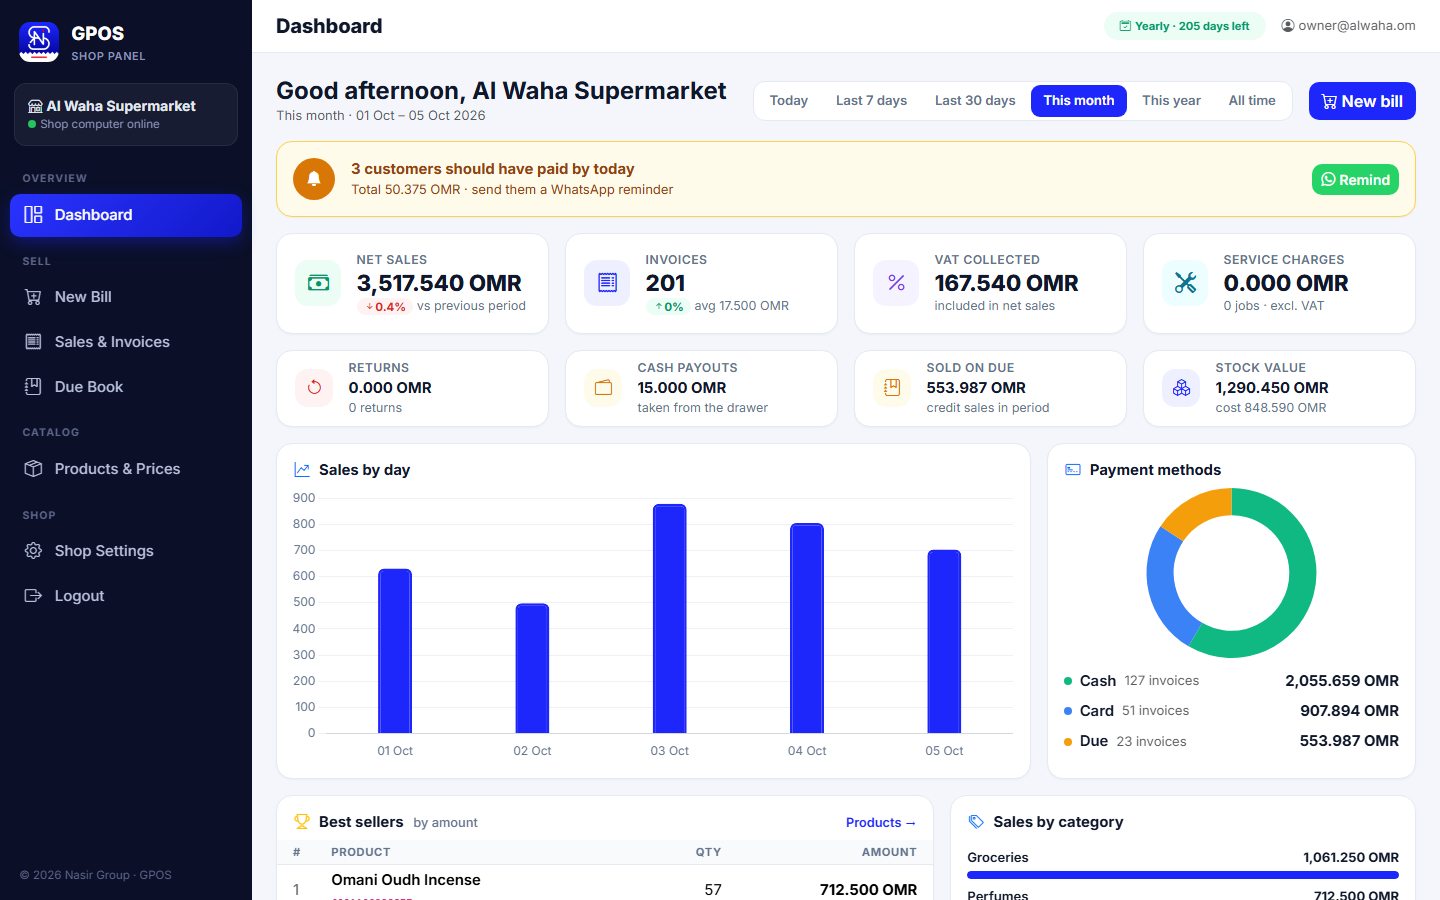Send WhatsApp reminders with Remind button
The image size is (1440, 900).
coord(1355,180)
